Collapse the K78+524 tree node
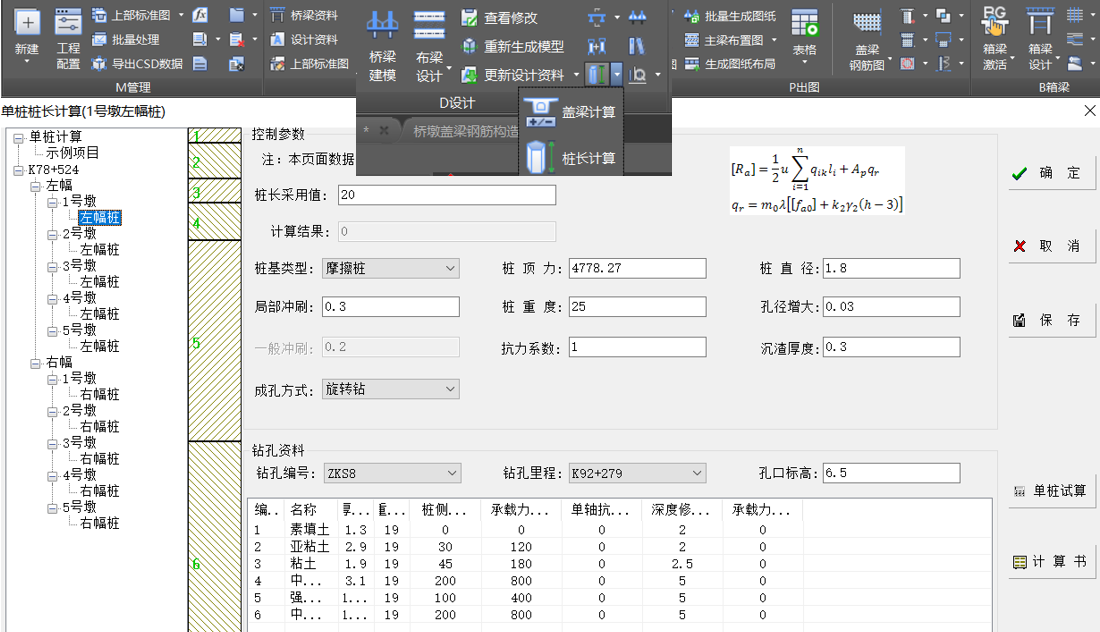Viewport: 1100px width, 632px height. click(19, 170)
